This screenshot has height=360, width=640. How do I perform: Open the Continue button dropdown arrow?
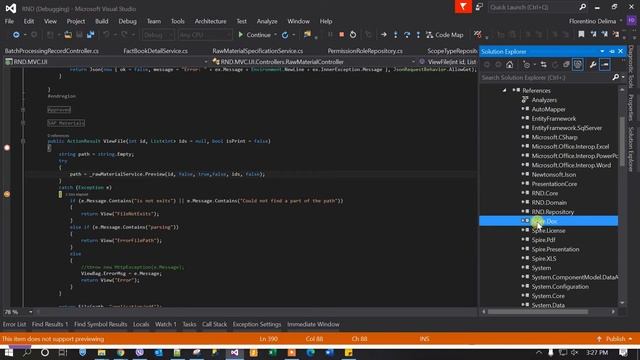click(276, 35)
